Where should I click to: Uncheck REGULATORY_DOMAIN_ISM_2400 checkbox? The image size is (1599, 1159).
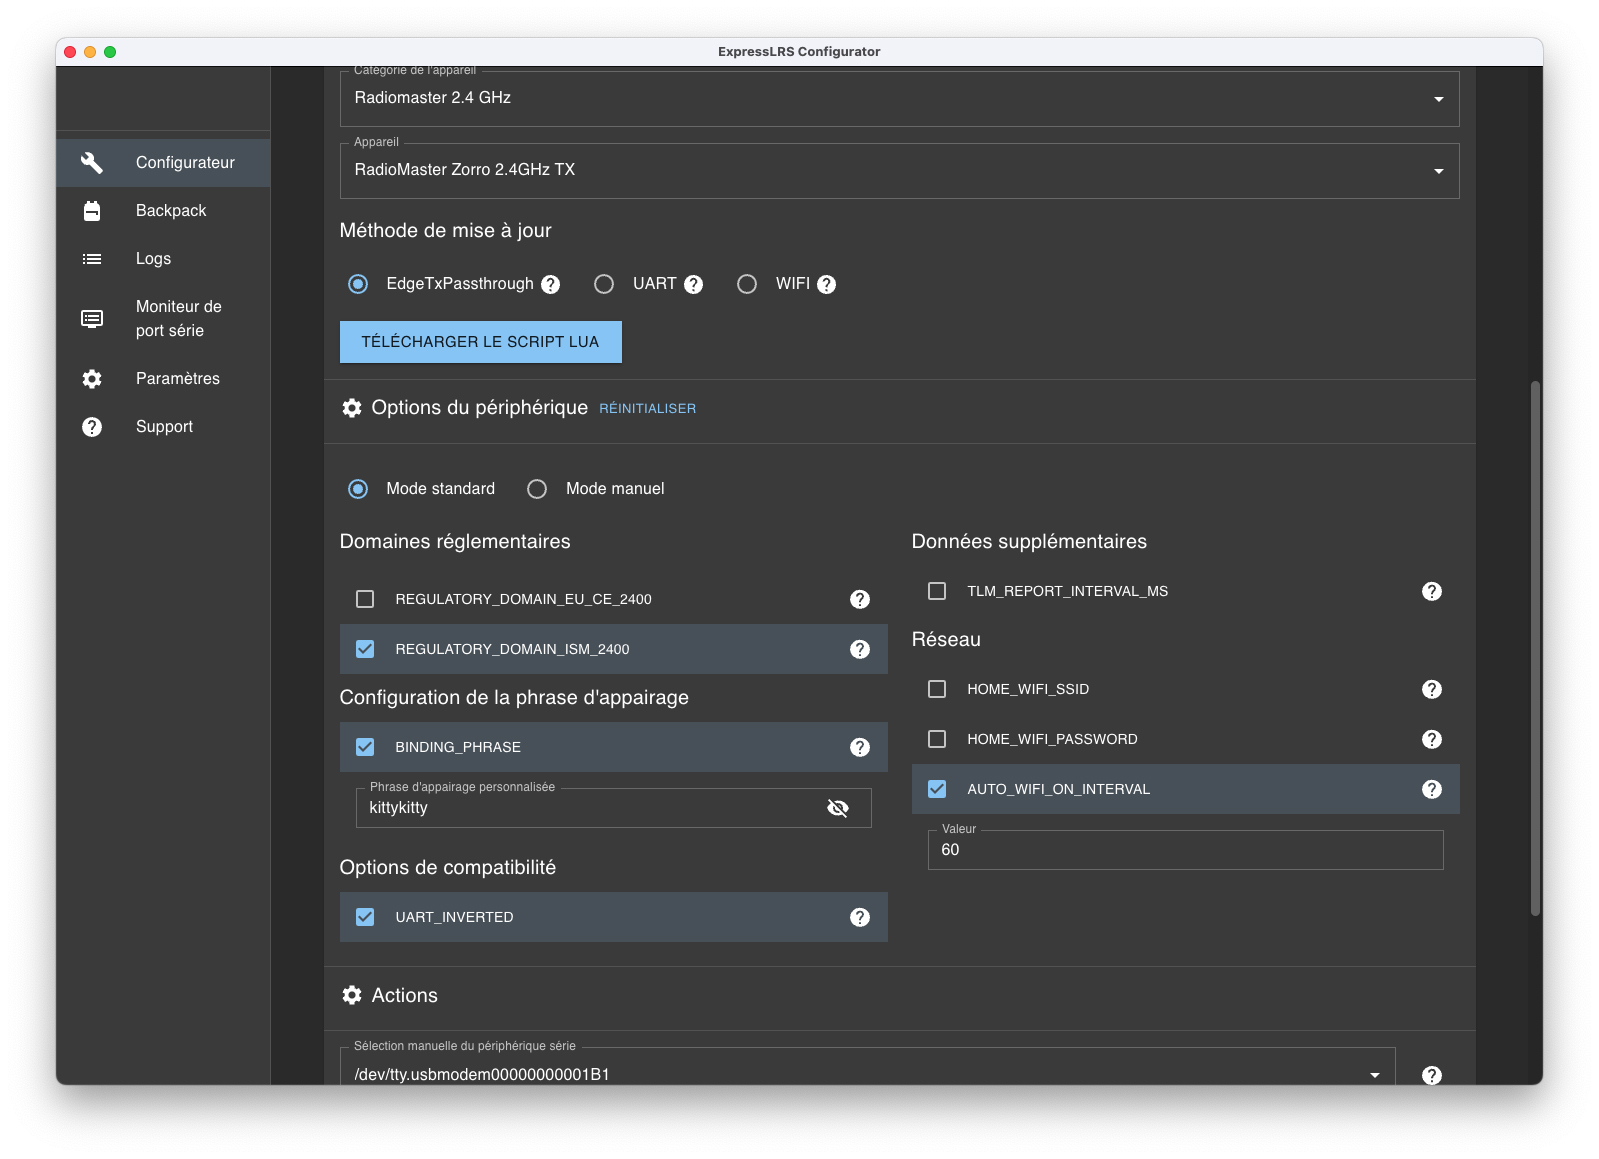[x=365, y=649]
